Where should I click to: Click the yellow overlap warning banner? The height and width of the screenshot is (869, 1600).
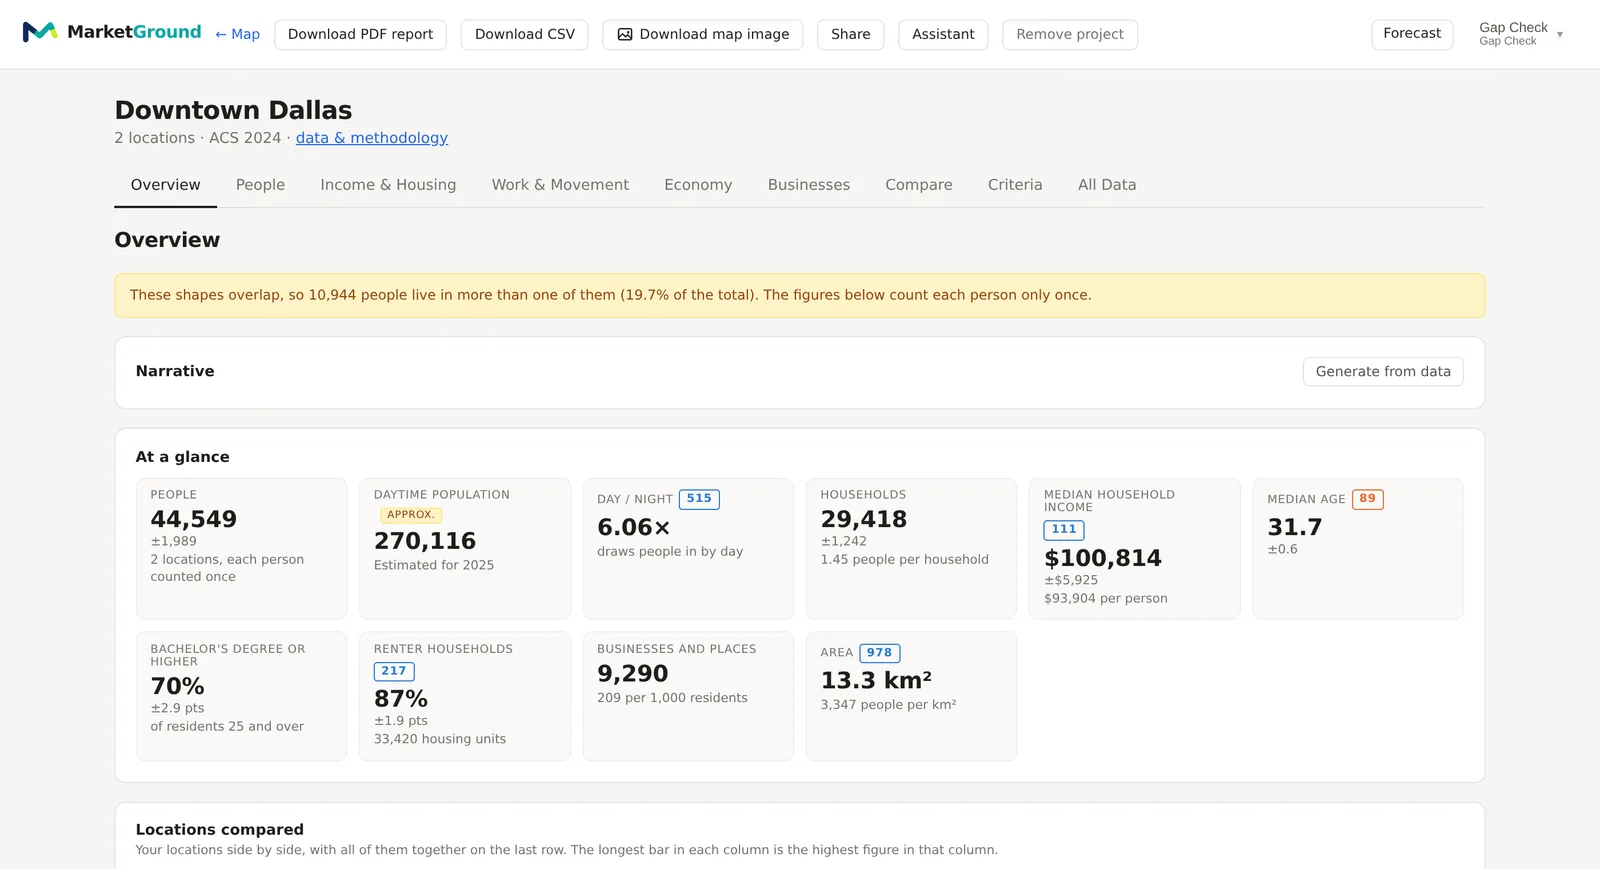click(x=800, y=296)
